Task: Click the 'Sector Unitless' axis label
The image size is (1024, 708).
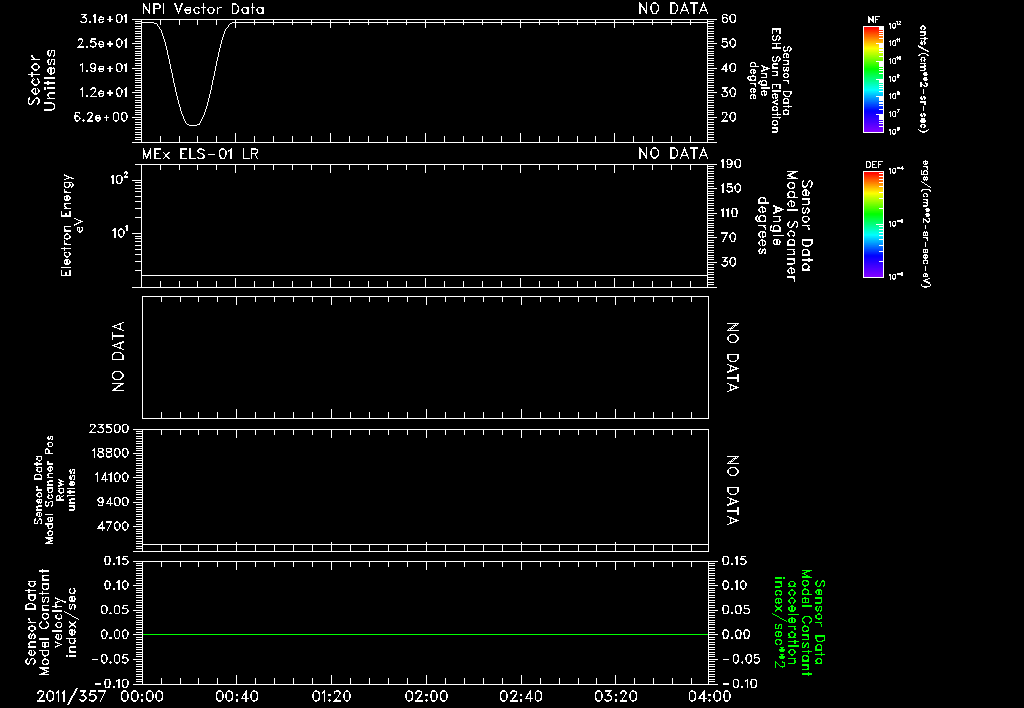Action: (x=42, y=80)
